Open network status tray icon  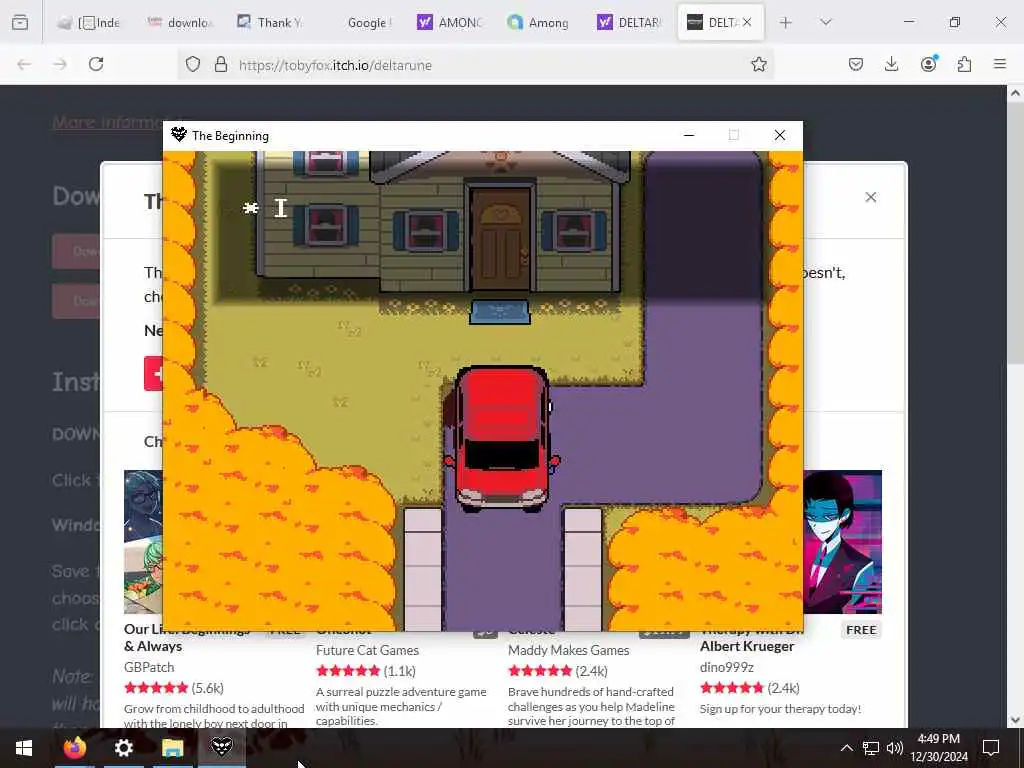871,748
